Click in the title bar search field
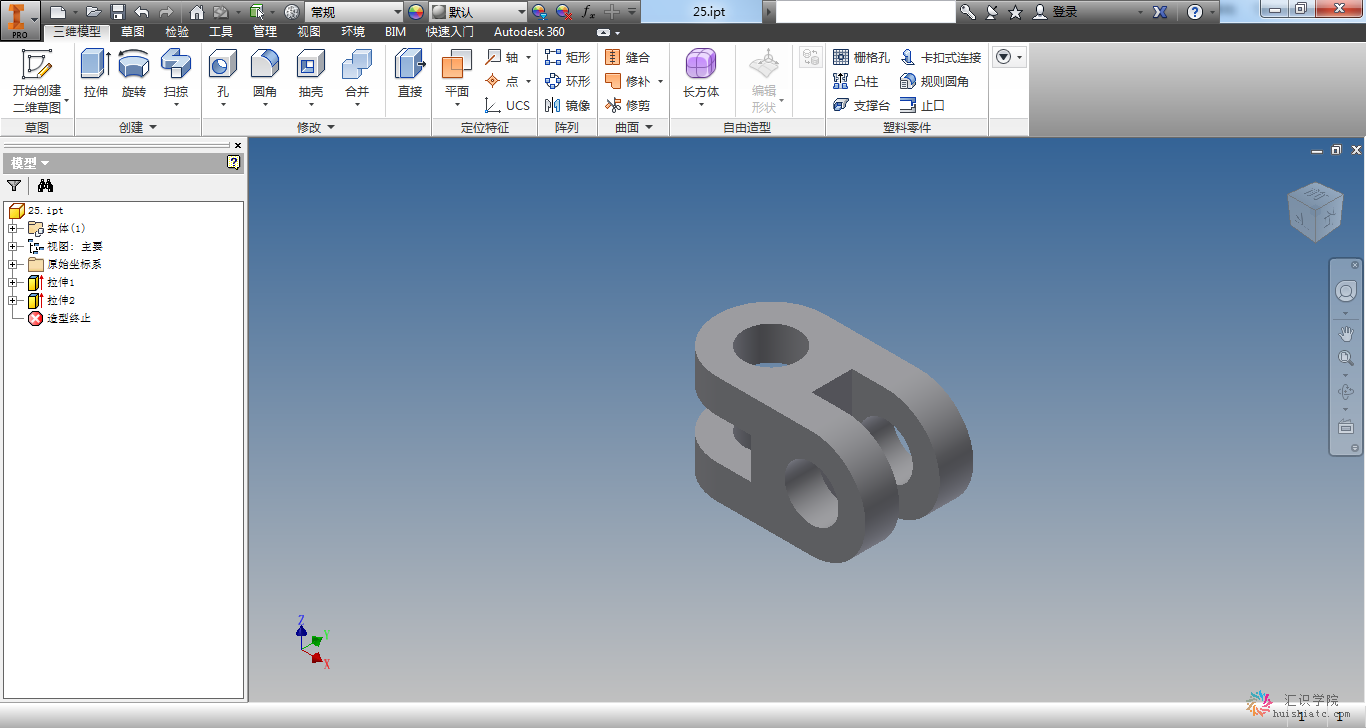The image size is (1366, 728). [x=866, y=12]
